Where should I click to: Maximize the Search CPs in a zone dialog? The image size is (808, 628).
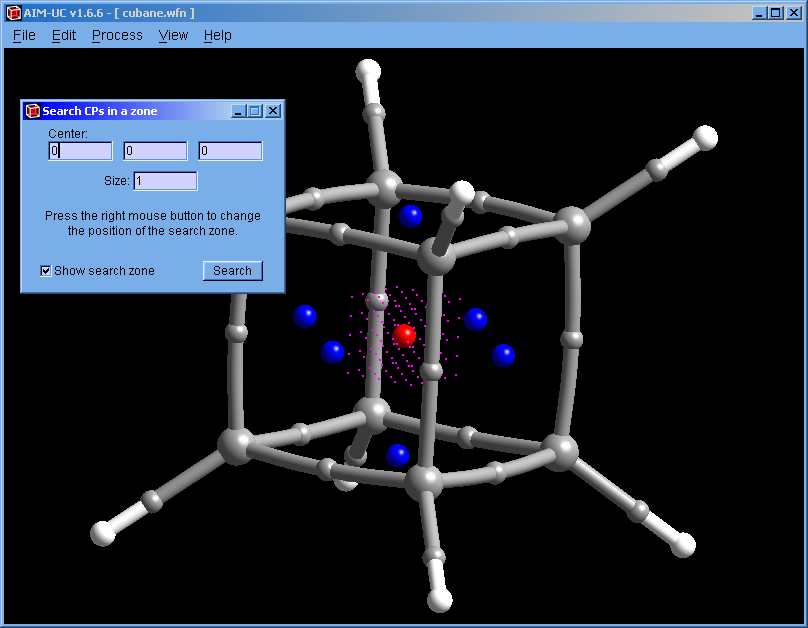255,111
